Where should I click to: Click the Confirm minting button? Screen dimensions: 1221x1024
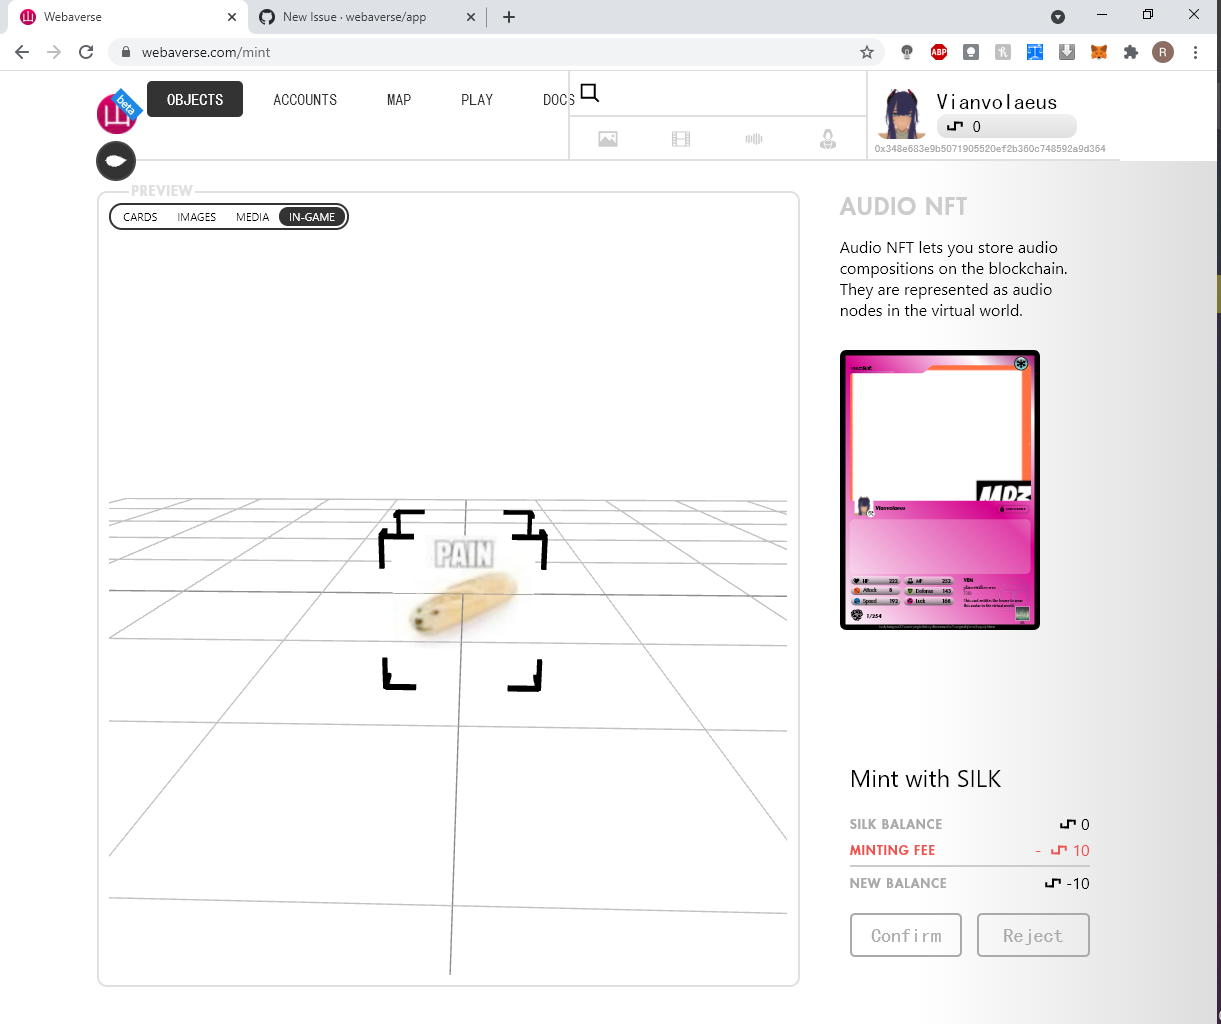[x=905, y=935]
